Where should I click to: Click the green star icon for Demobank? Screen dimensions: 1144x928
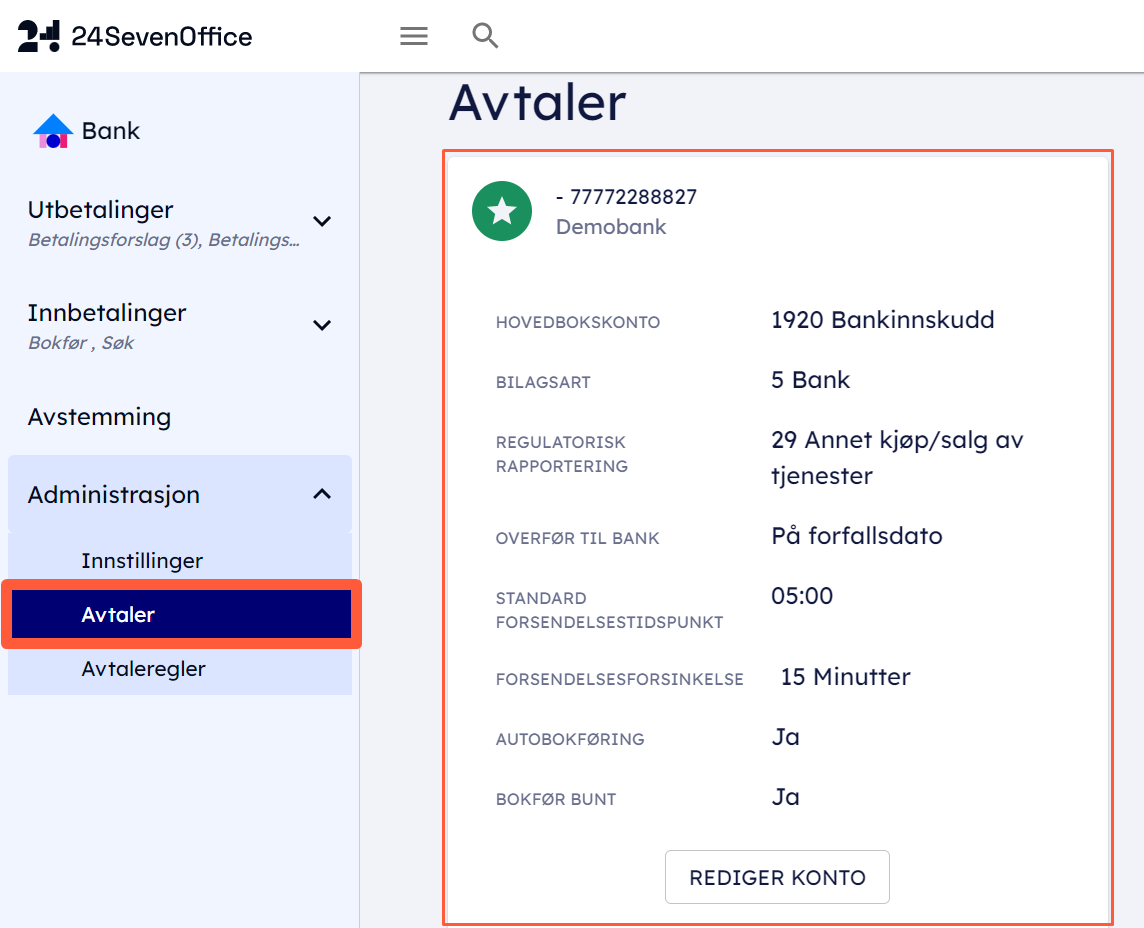click(502, 211)
